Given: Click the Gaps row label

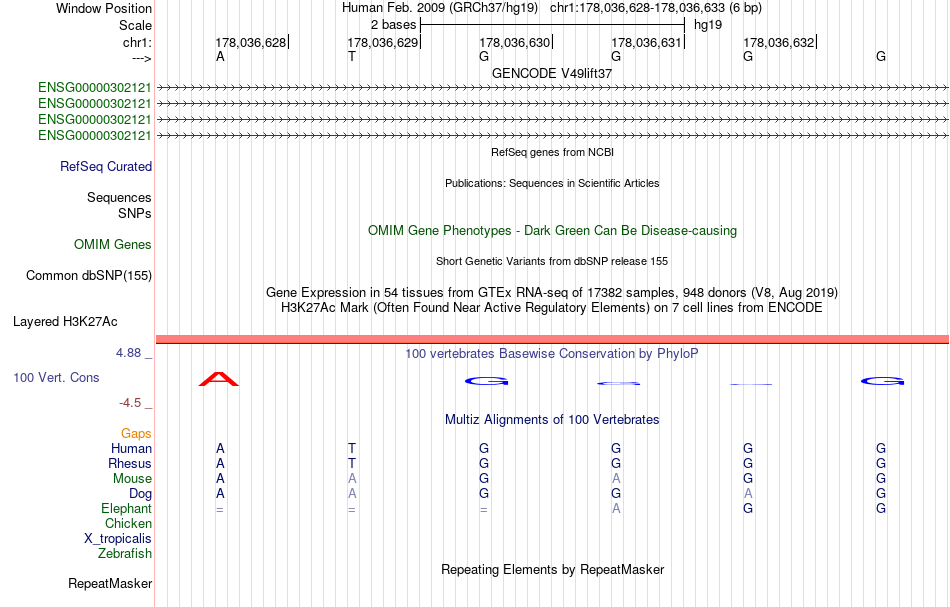Looking at the screenshot, I should coord(136,434).
